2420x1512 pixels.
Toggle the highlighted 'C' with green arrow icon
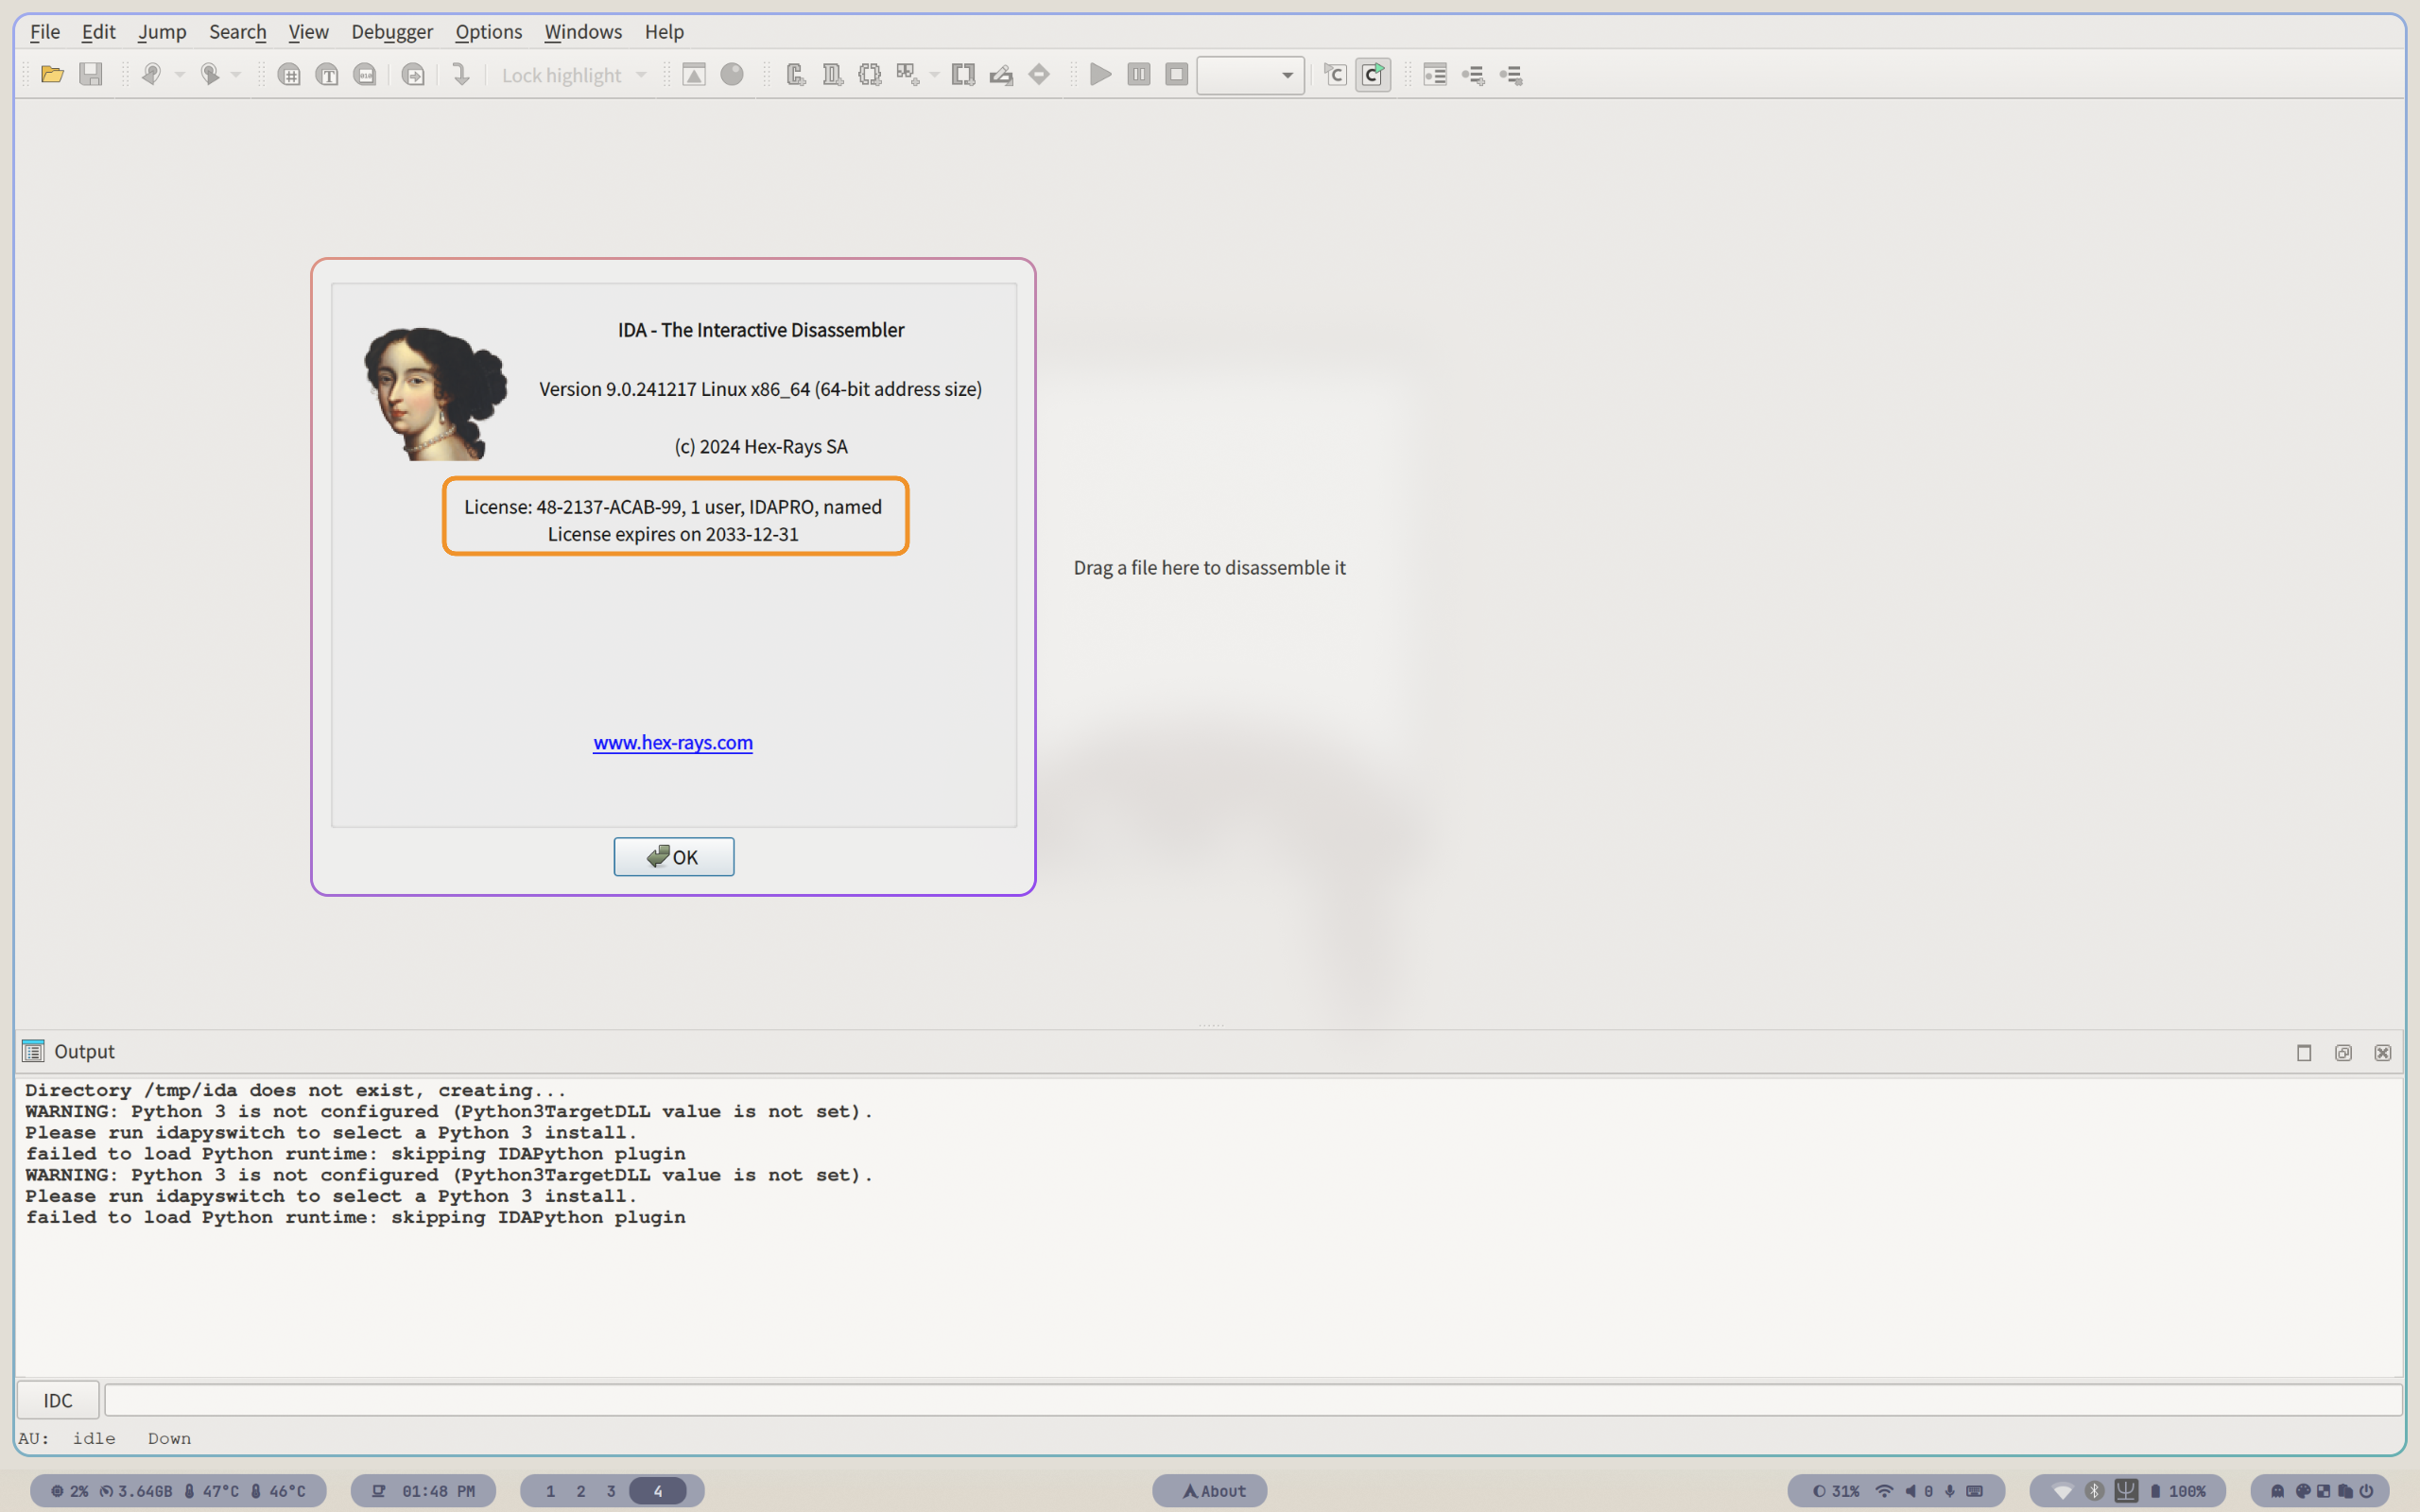(1373, 74)
